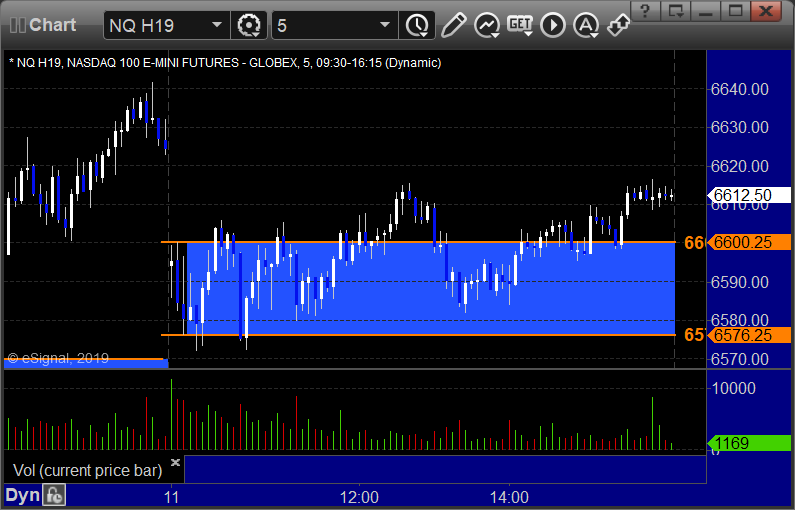The height and width of the screenshot is (510, 795).
Task: Click the detach window icon
Action: pos(675,11)
